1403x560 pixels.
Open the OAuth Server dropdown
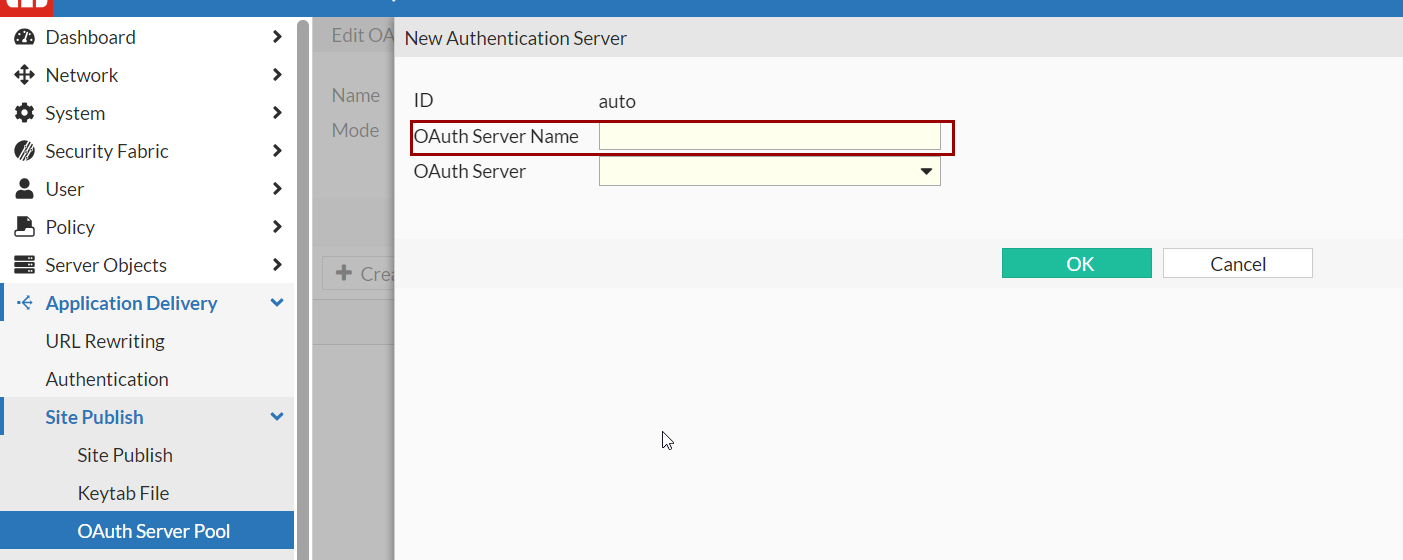769,172
